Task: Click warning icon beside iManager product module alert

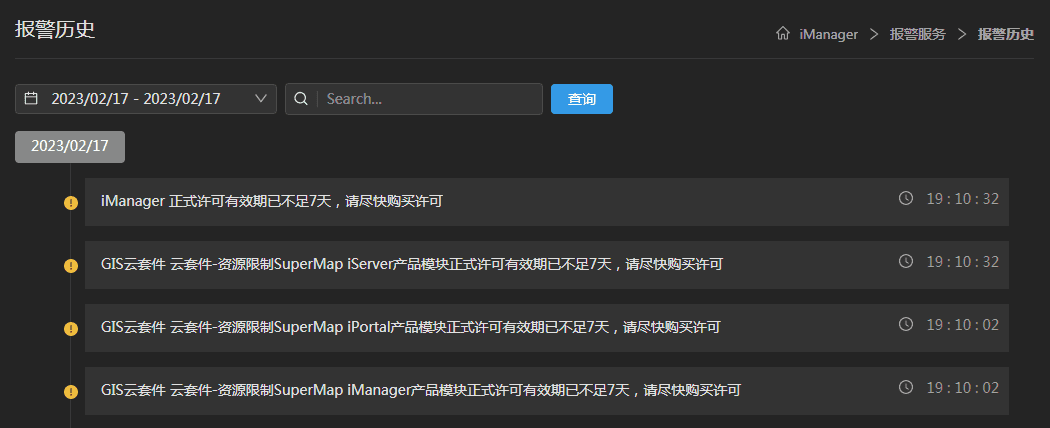Action: click(x=70, y=392)
